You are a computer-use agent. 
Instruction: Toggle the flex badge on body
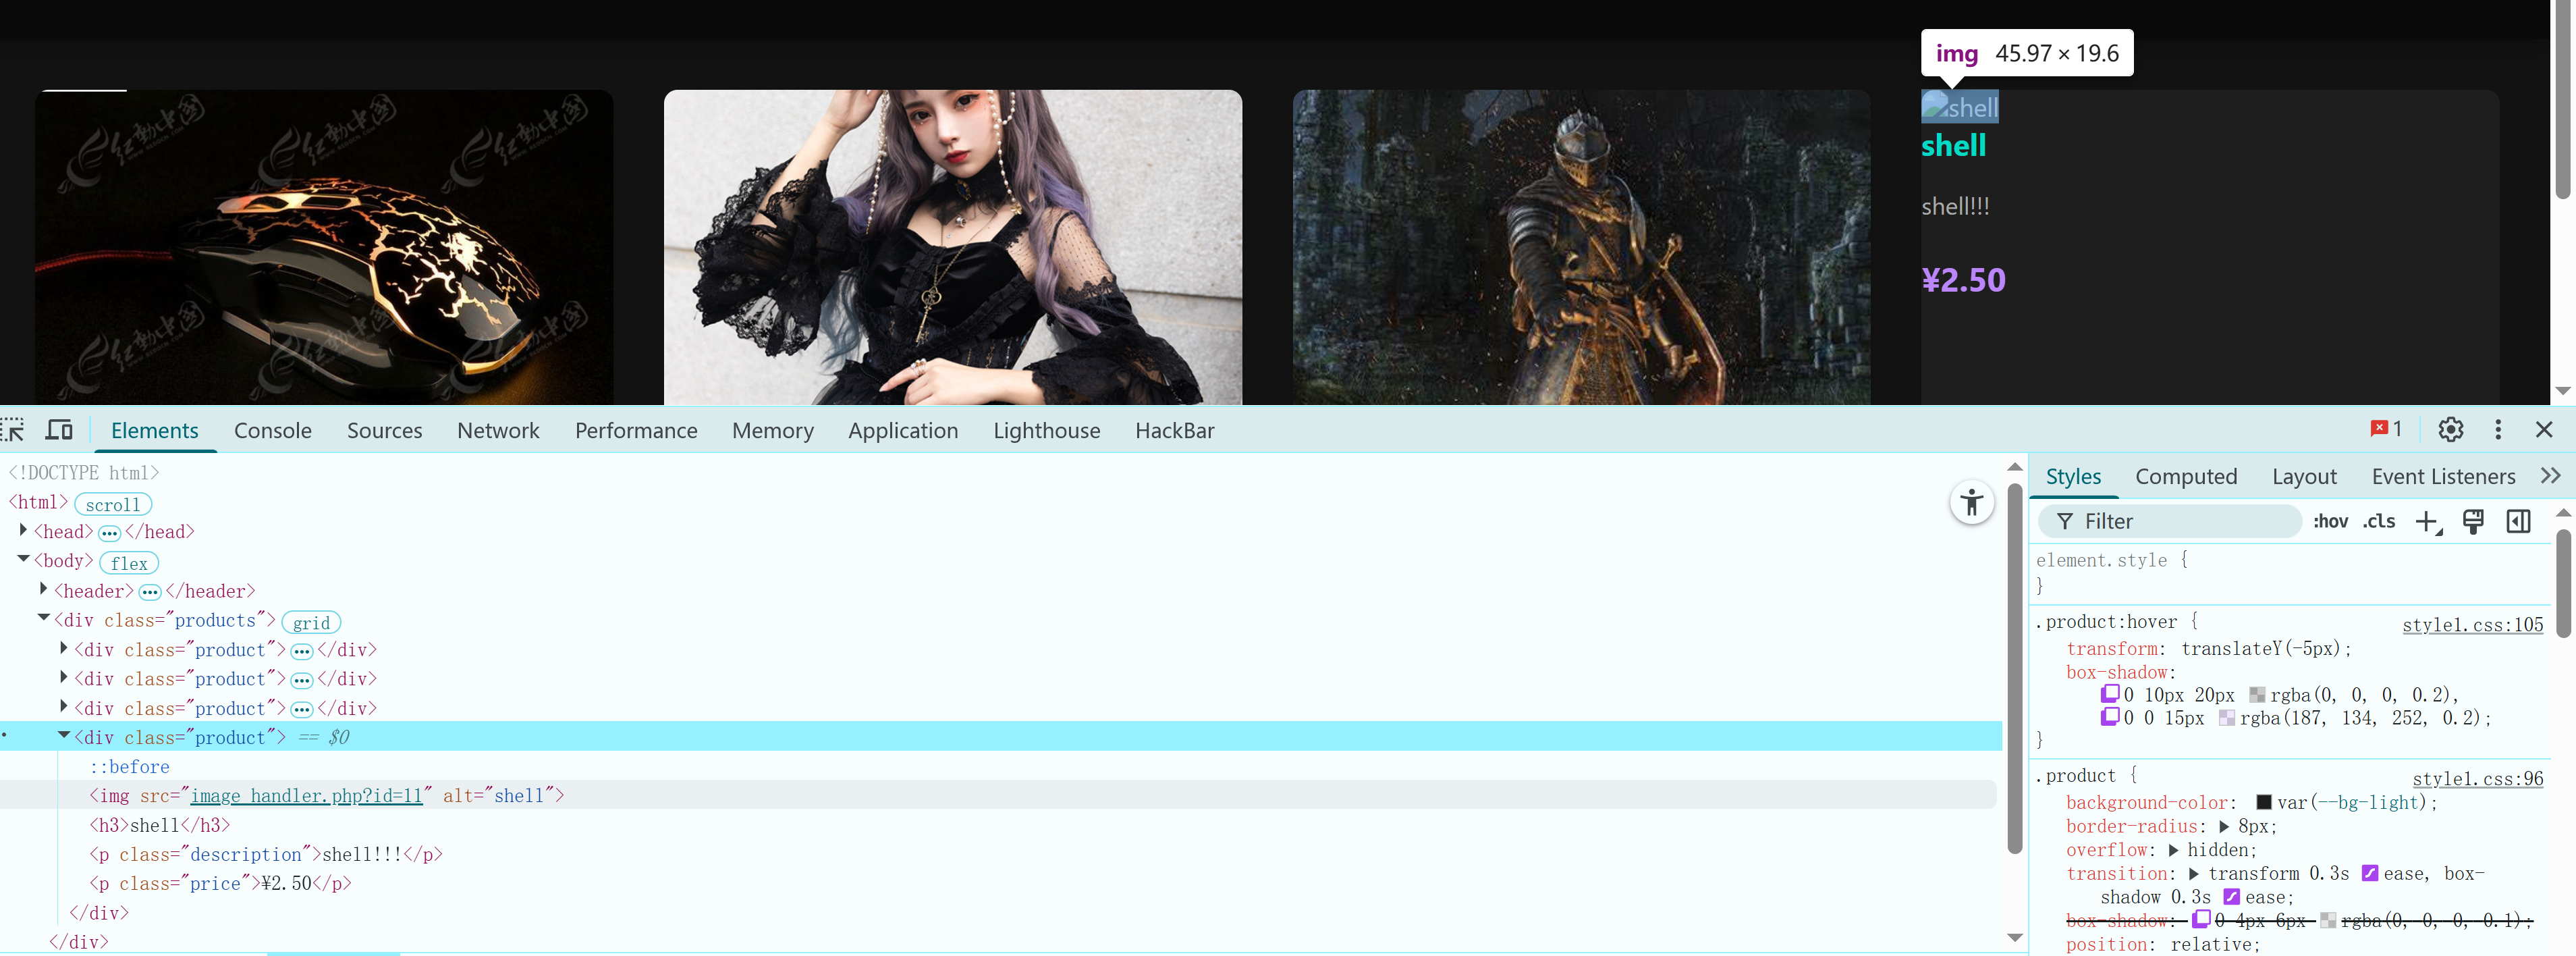point(129,563)
